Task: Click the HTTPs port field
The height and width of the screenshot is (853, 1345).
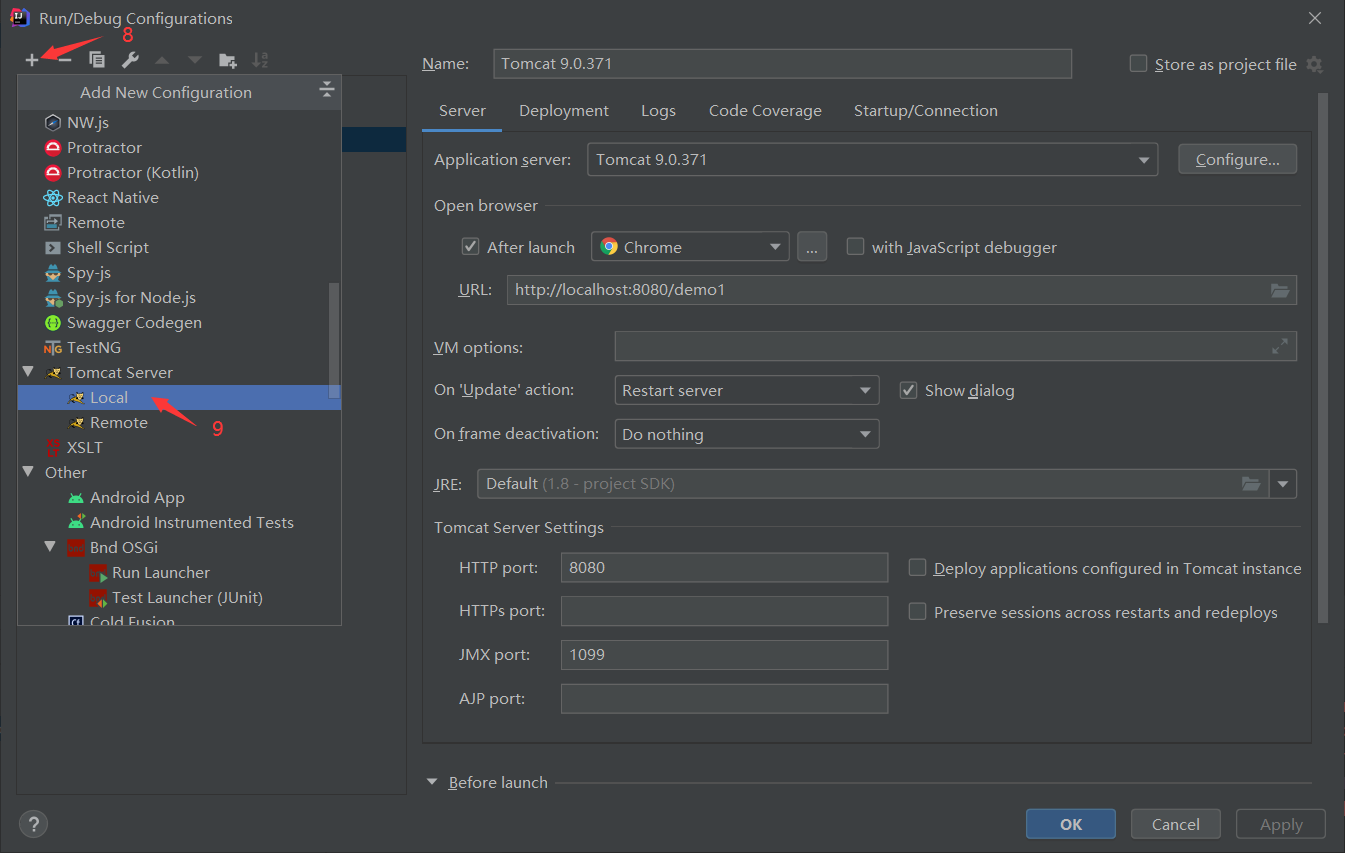Action: [x=724, y=611]
